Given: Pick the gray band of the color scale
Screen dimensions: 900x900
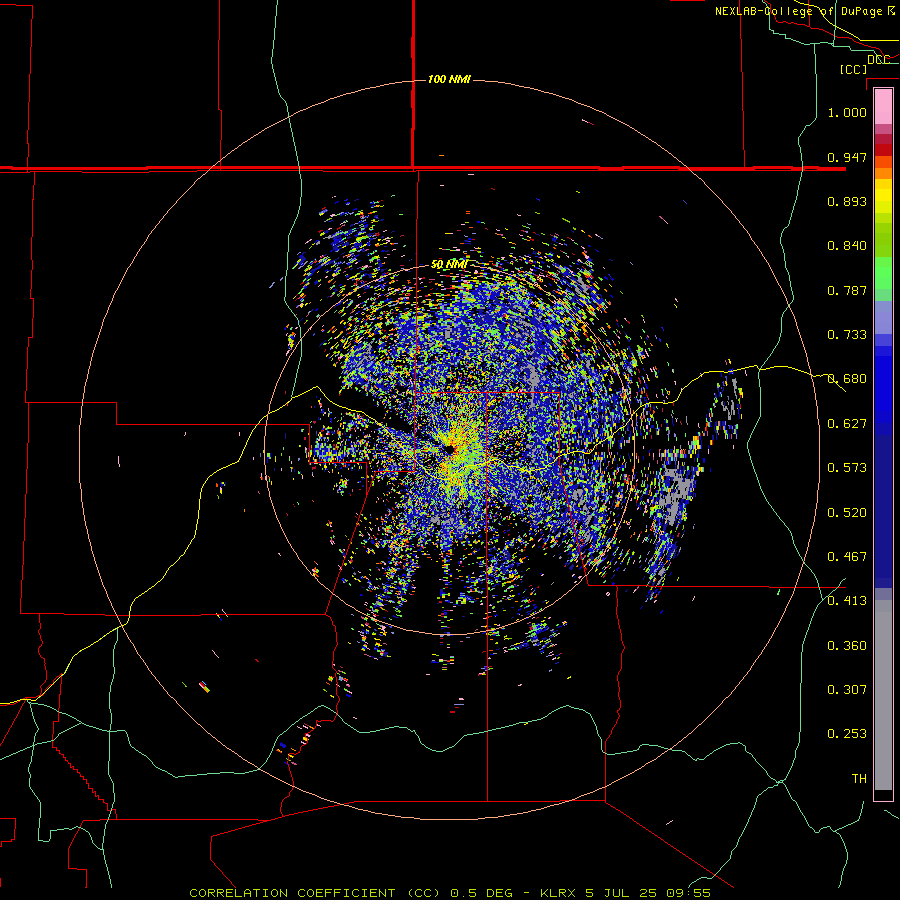Looking at the screenshot, I should [883, 695].
